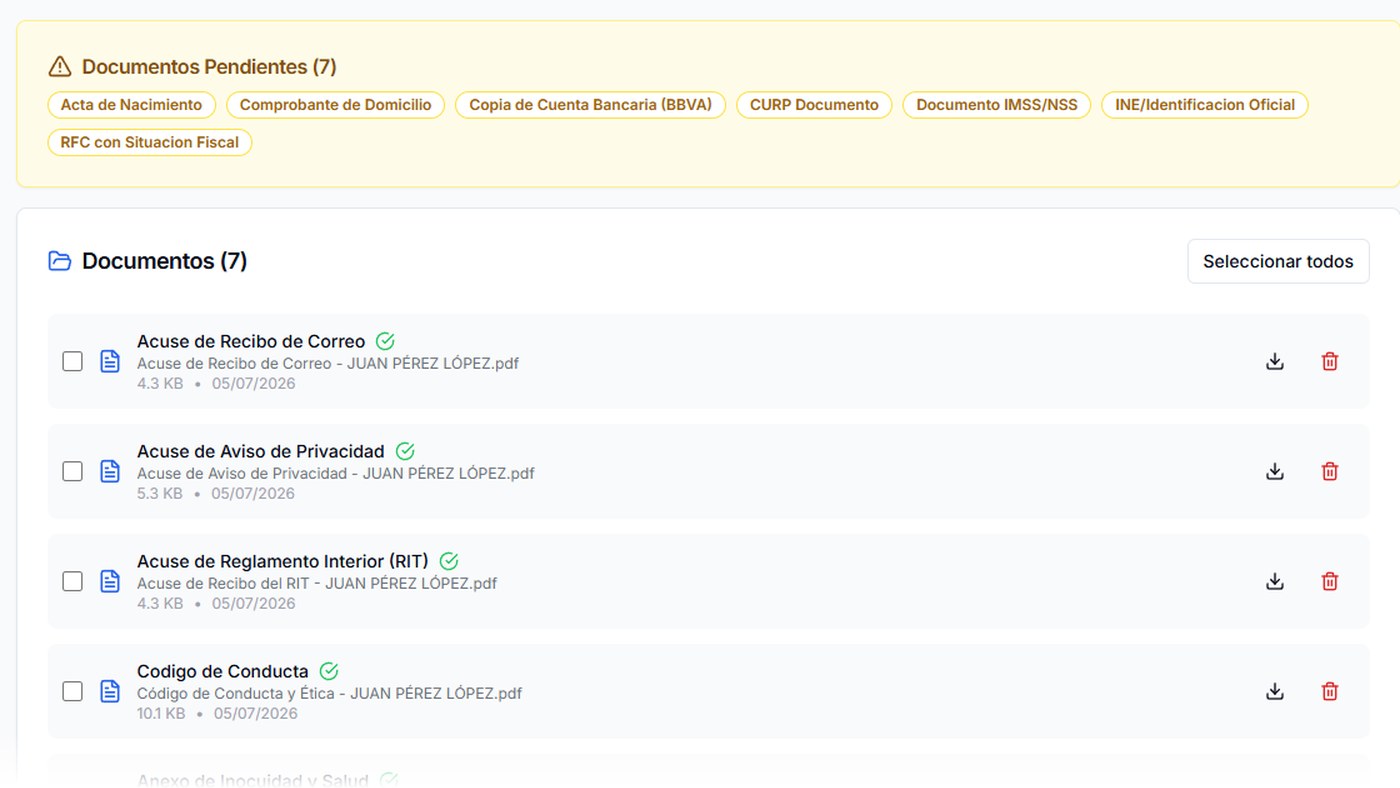Download Codigo de Conducta file
The image size is (1400, 788).
pyautogui.click(x=1275, y=692)
